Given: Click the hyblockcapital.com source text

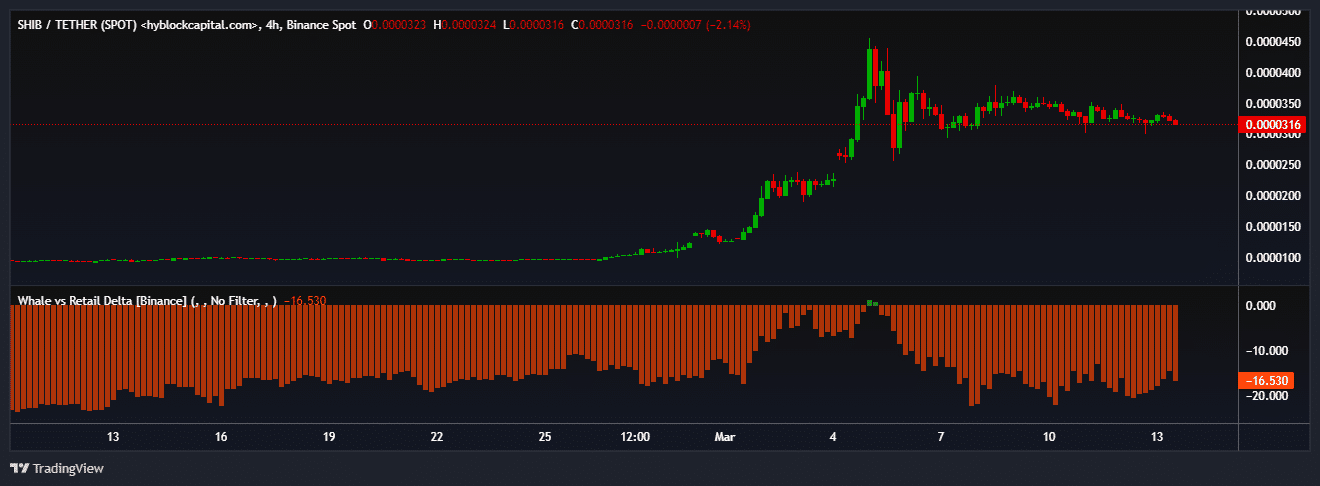Looking at the screenshot, I should pyautogui.click(x=201, y=24).
